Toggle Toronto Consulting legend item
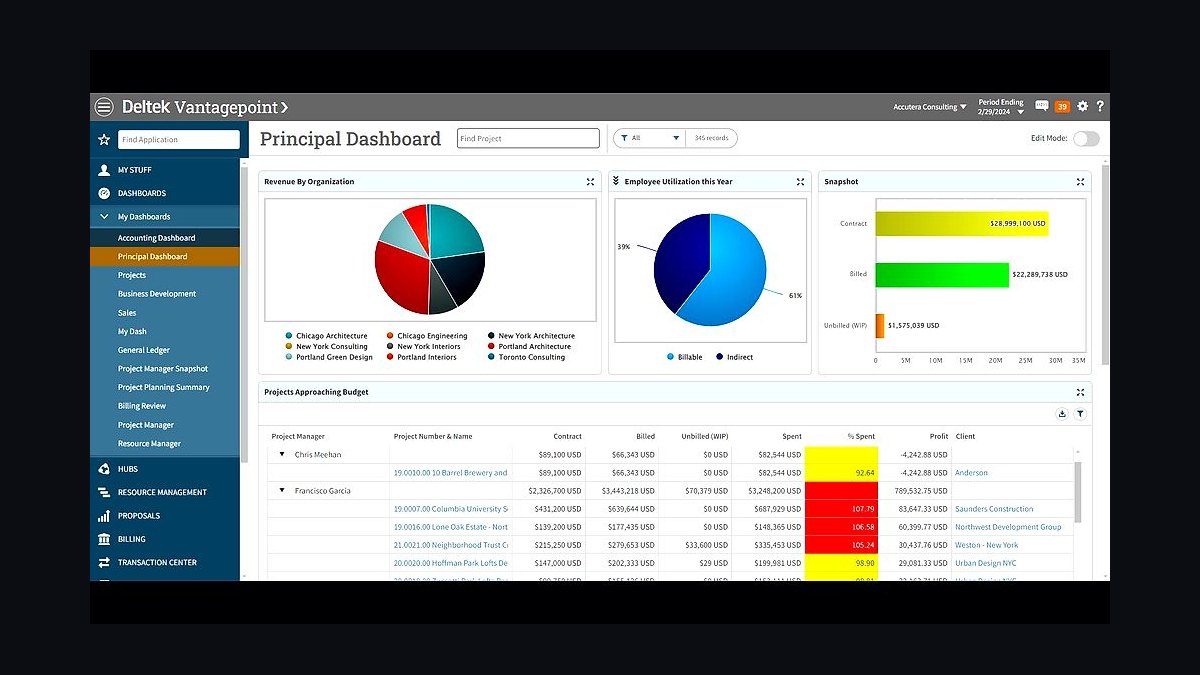1200x675 pixels. [x=526, y=357]
